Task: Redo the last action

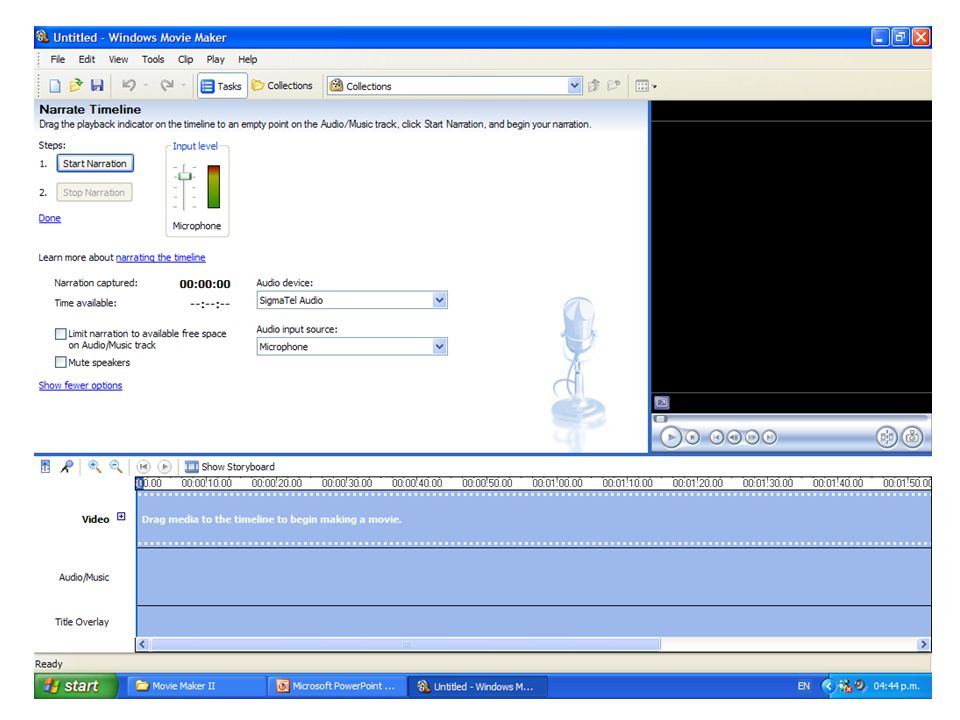Action: click(x=167, y=86)
